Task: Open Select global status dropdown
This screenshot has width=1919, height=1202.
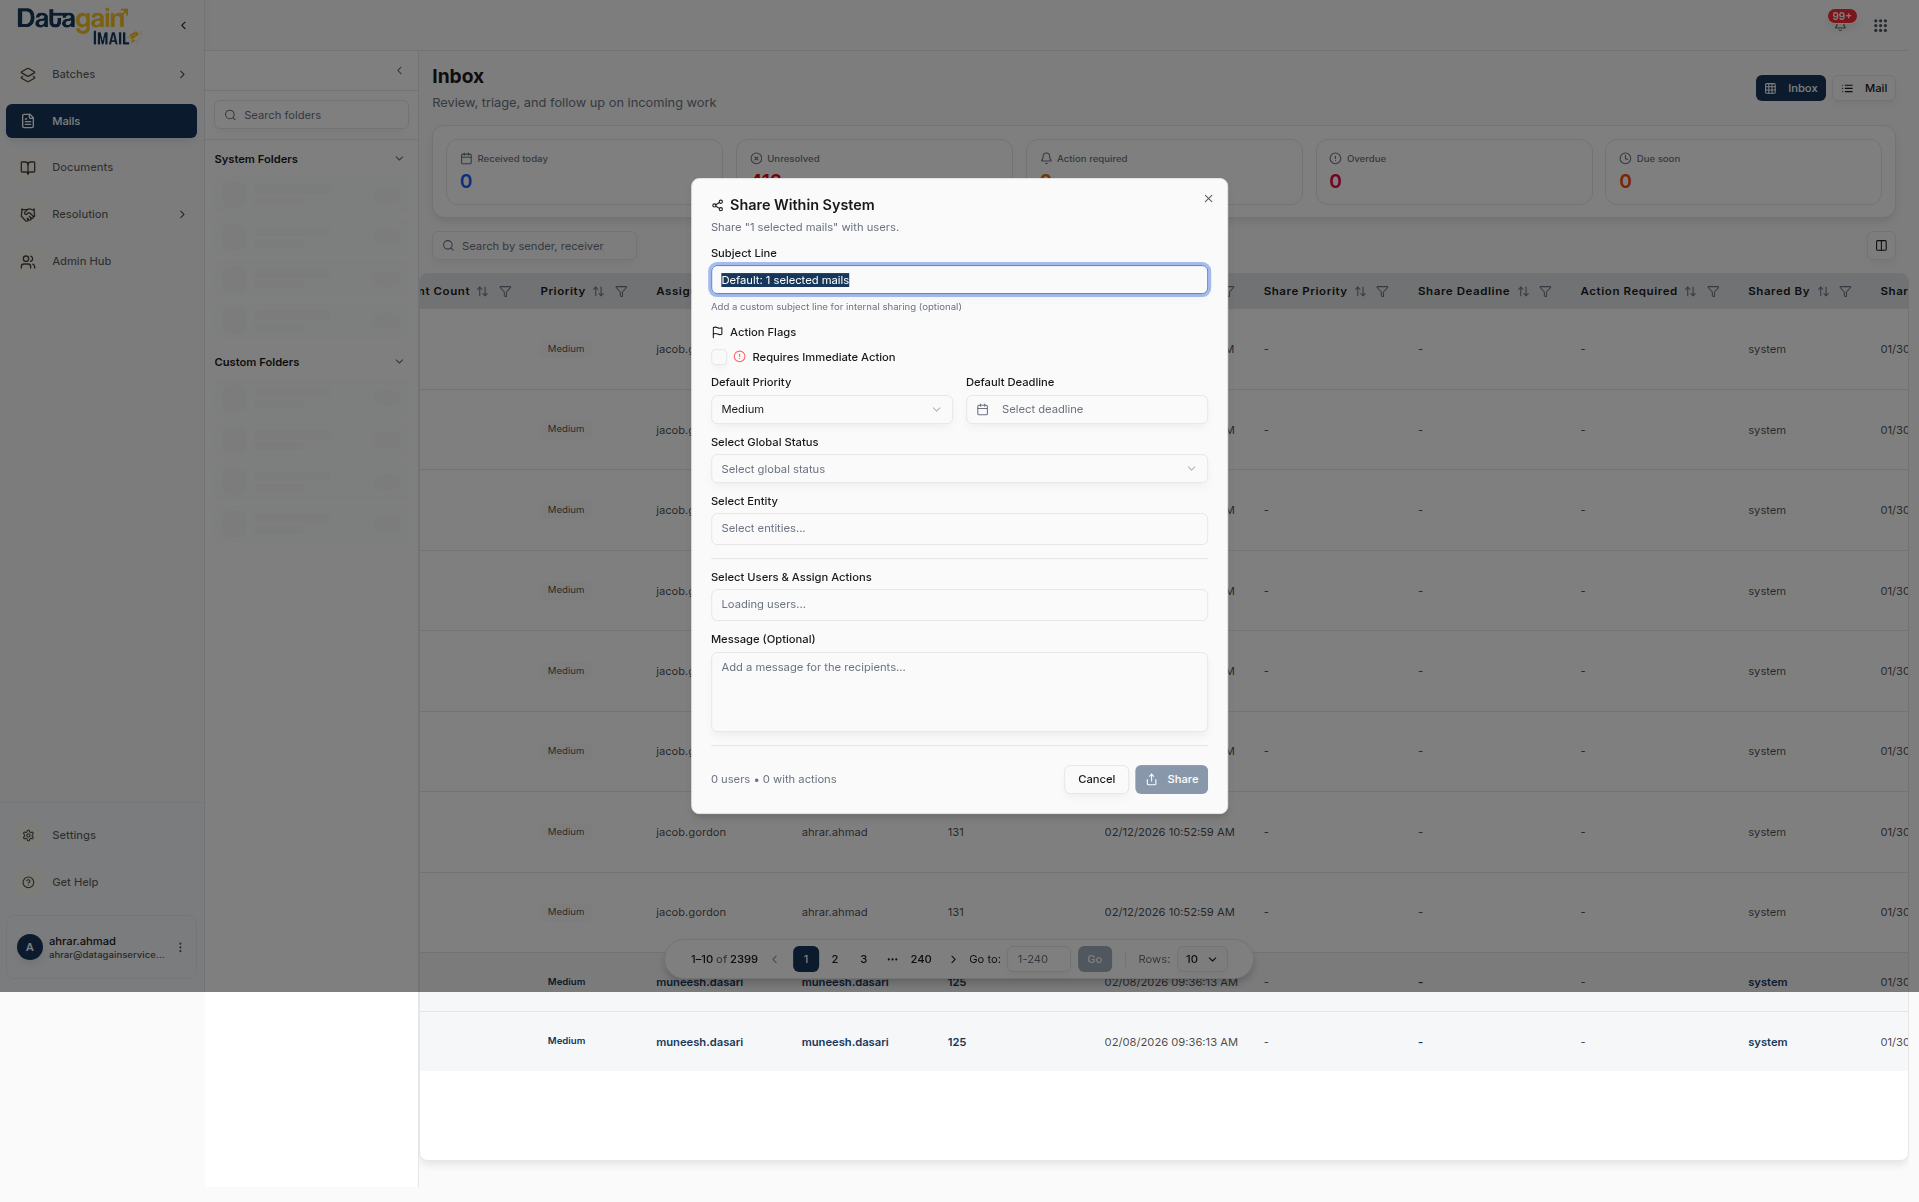Action: point(958,469)
